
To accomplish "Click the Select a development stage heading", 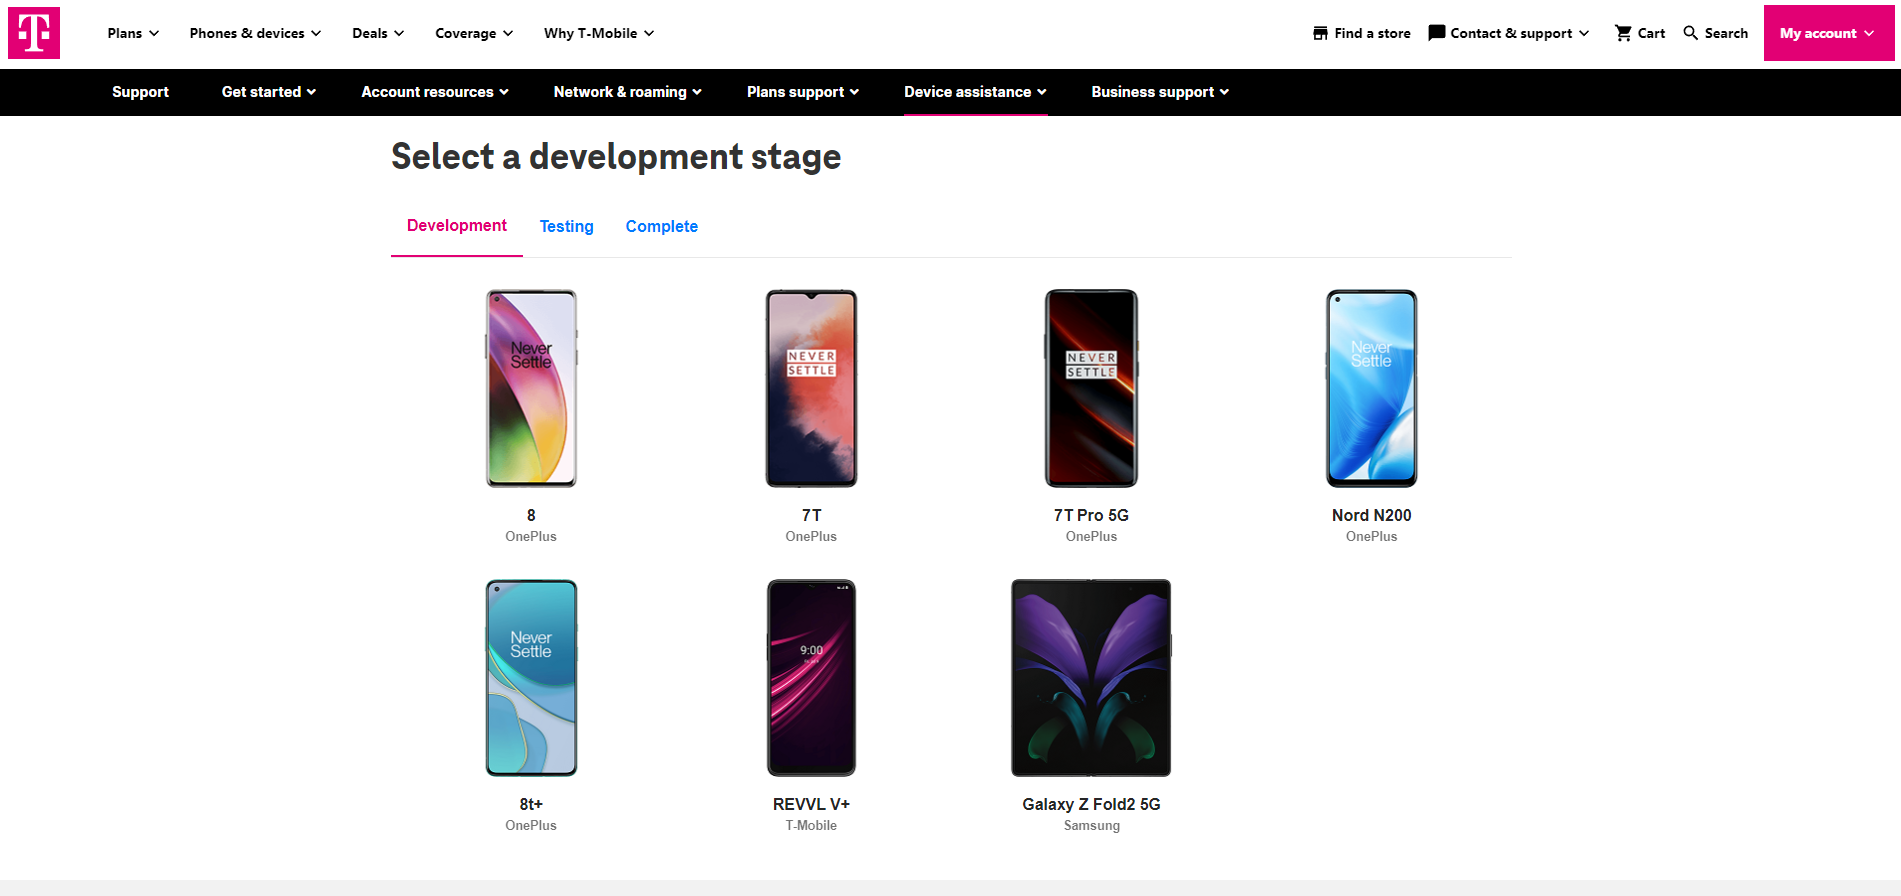I will point(616,157).
